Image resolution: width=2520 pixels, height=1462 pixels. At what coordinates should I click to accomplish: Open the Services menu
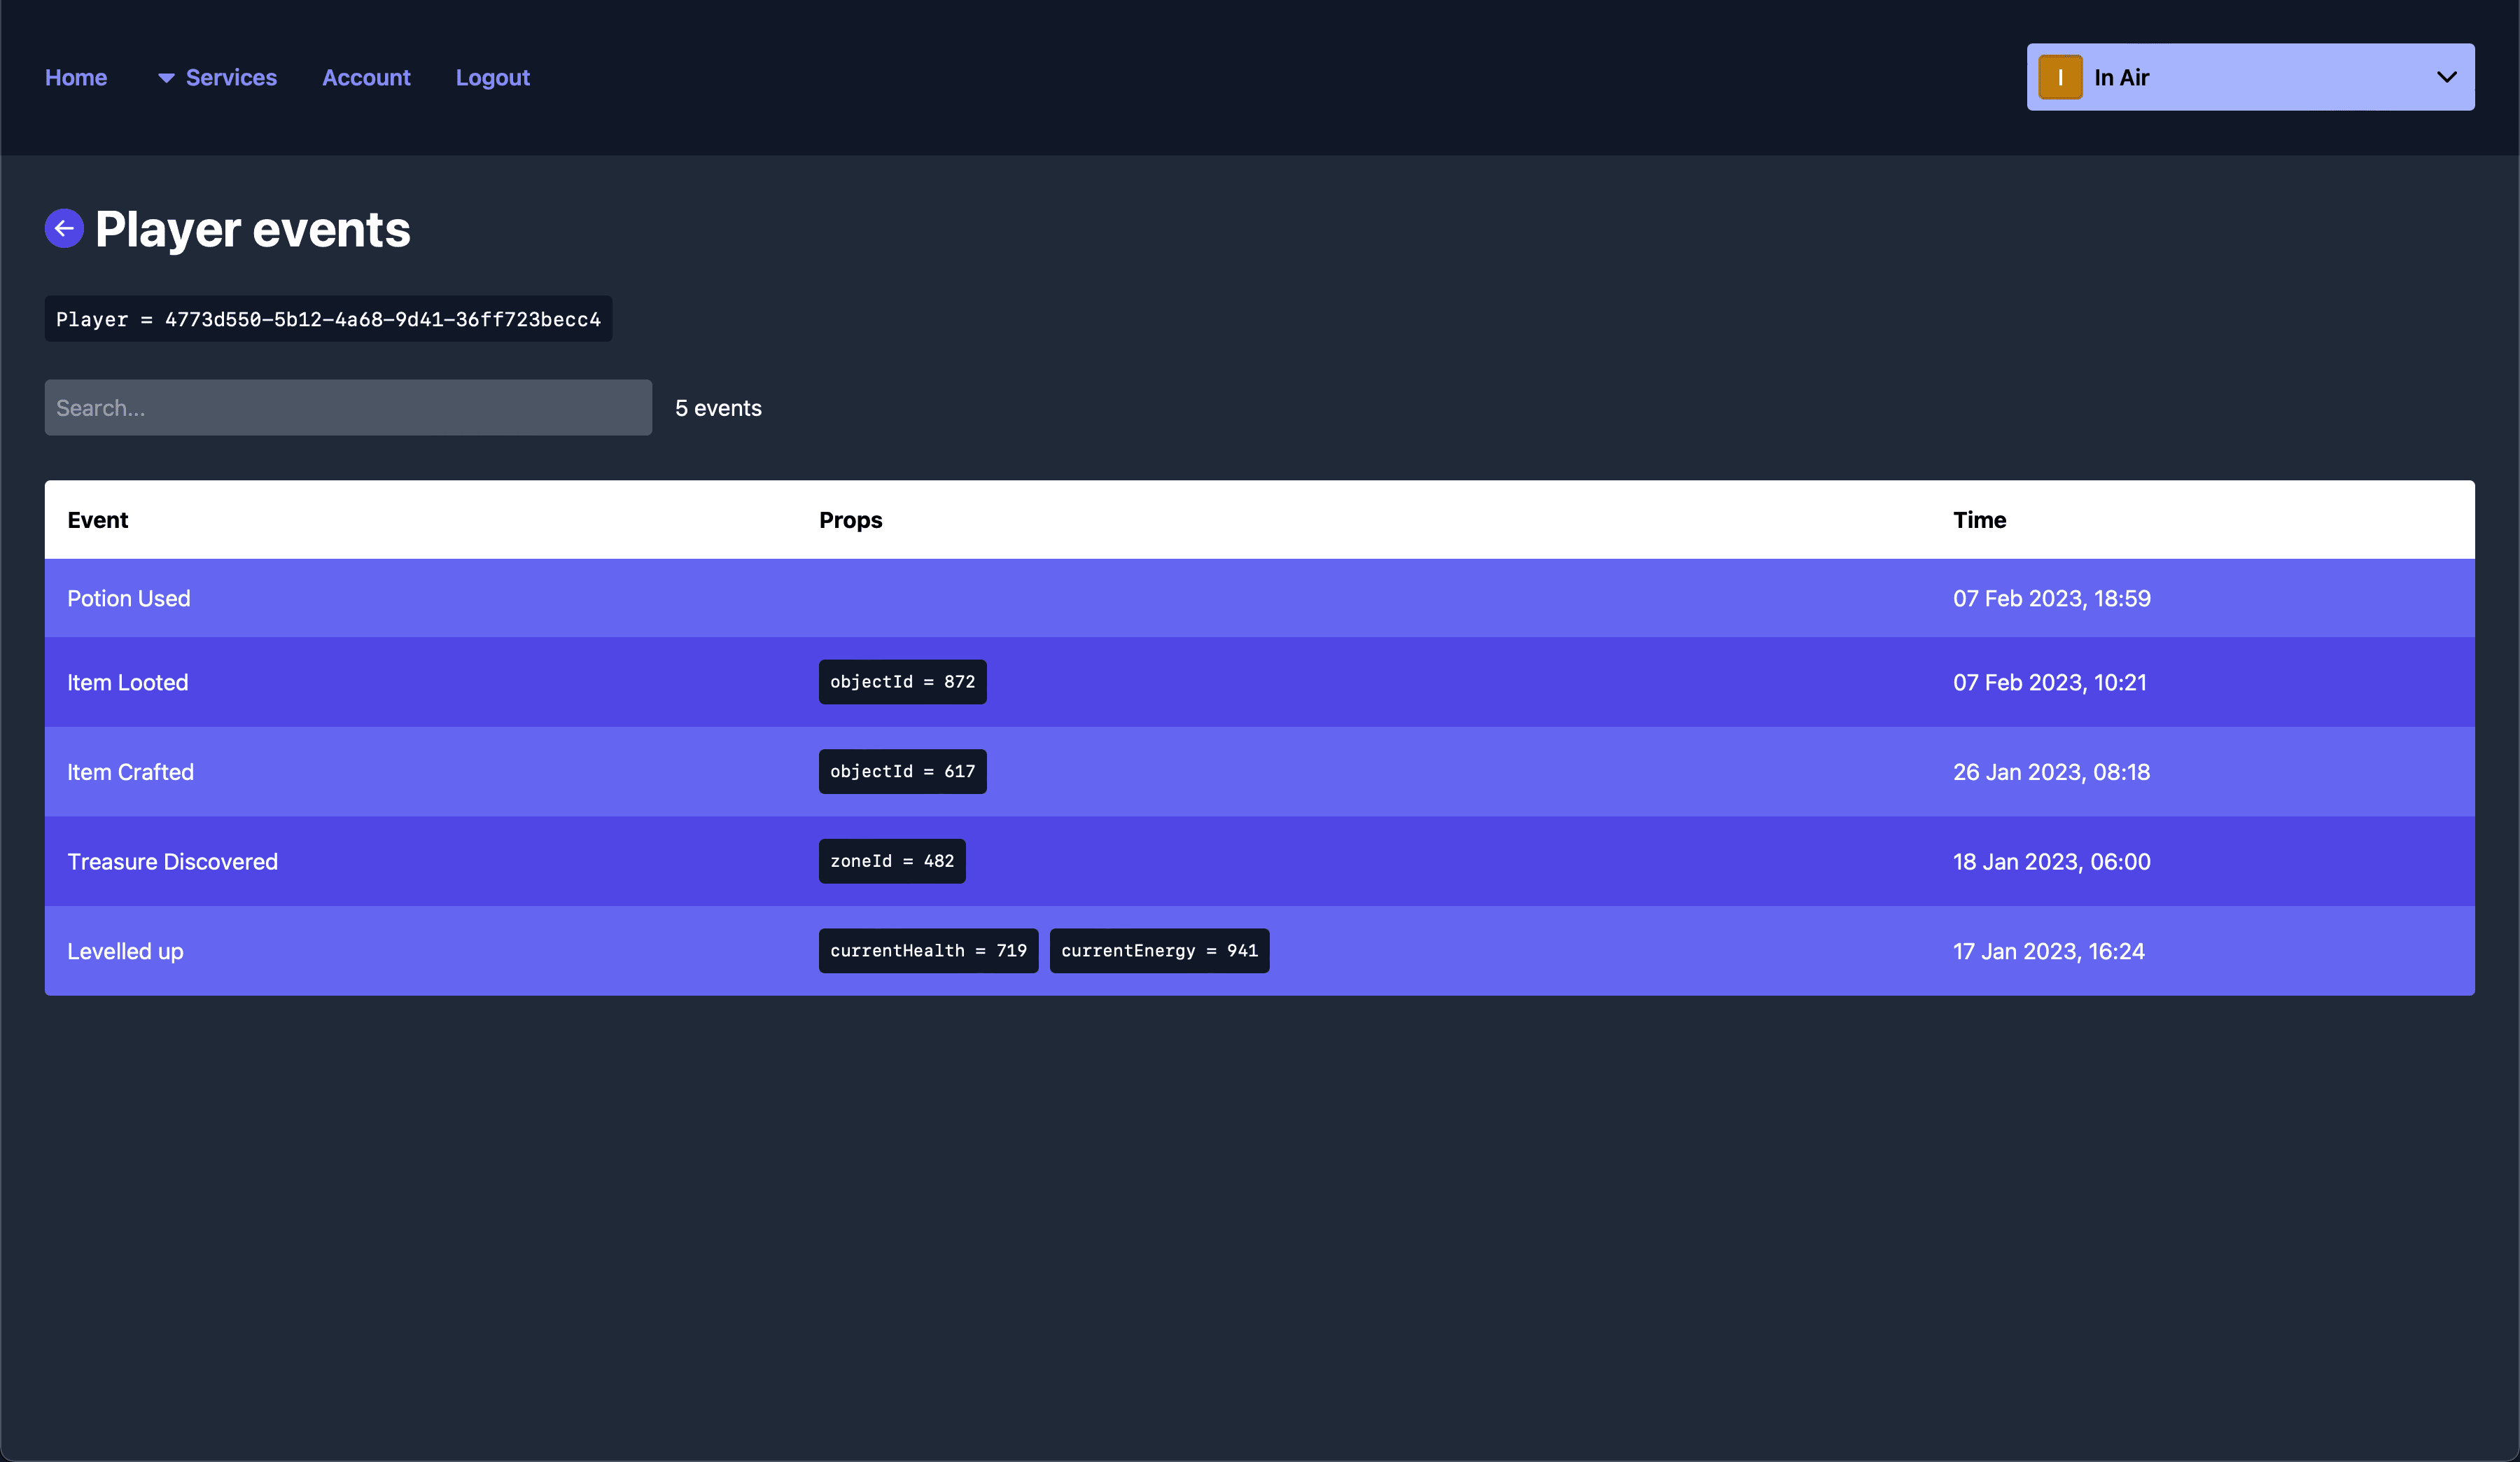[x=231, y=77]
